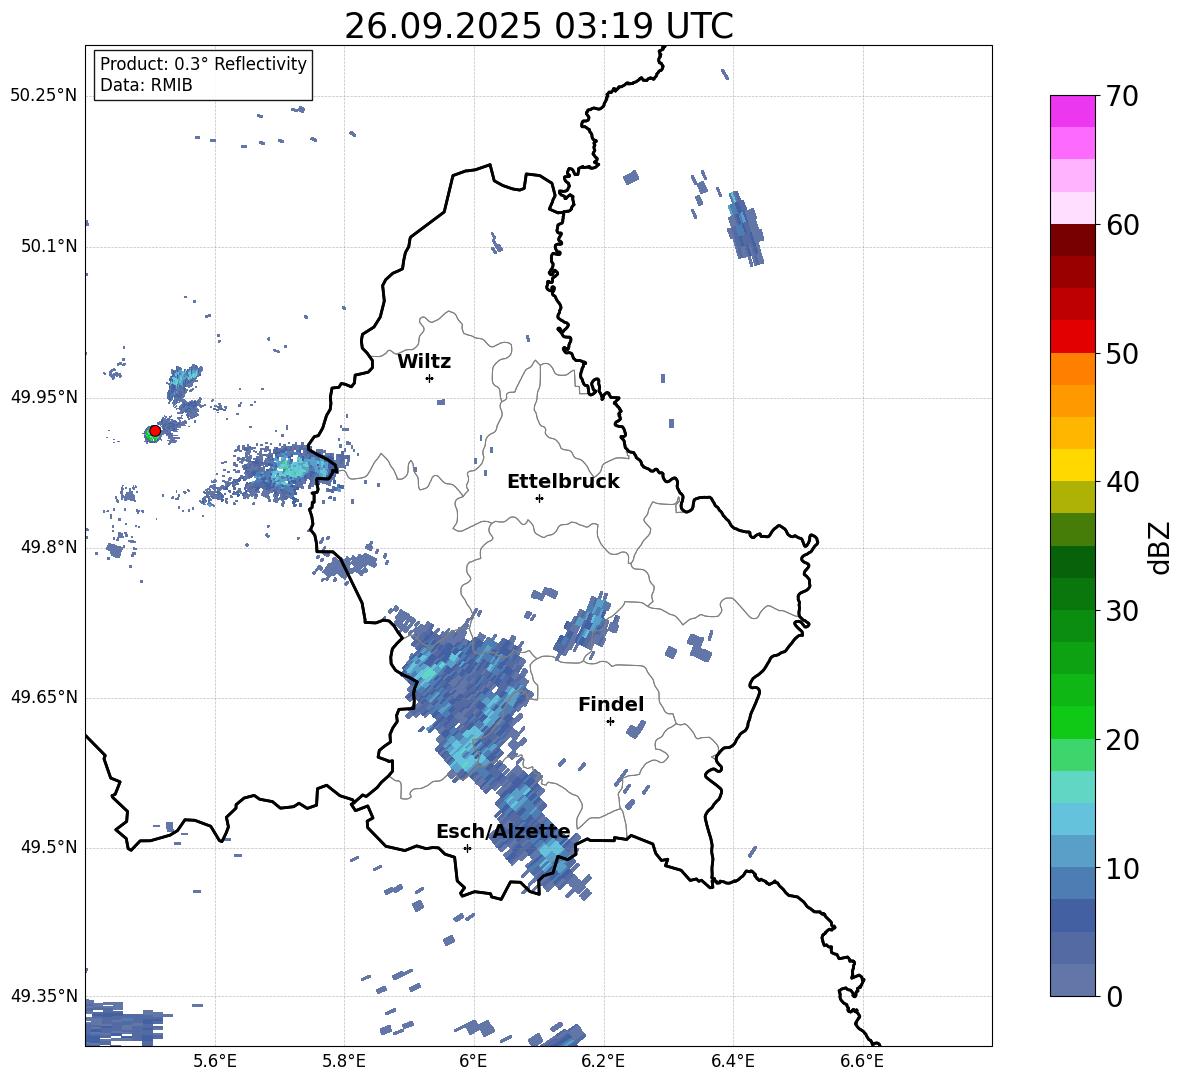Screen dimensions: 1184x1081
Task: Click the 49.5°N latitude label
Action: (x=49, y=847)
